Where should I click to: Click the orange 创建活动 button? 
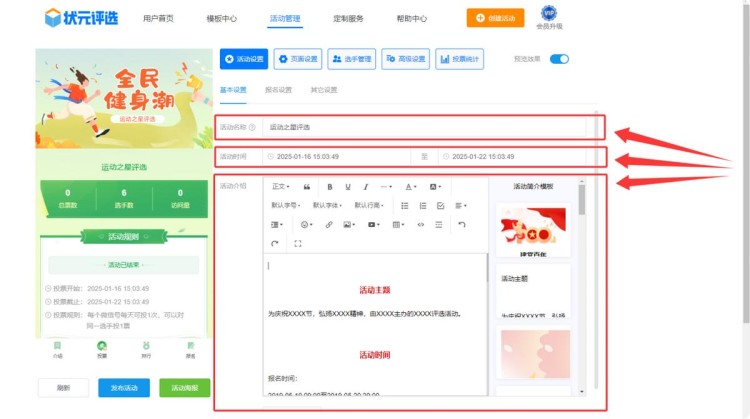tap(495, 18)
